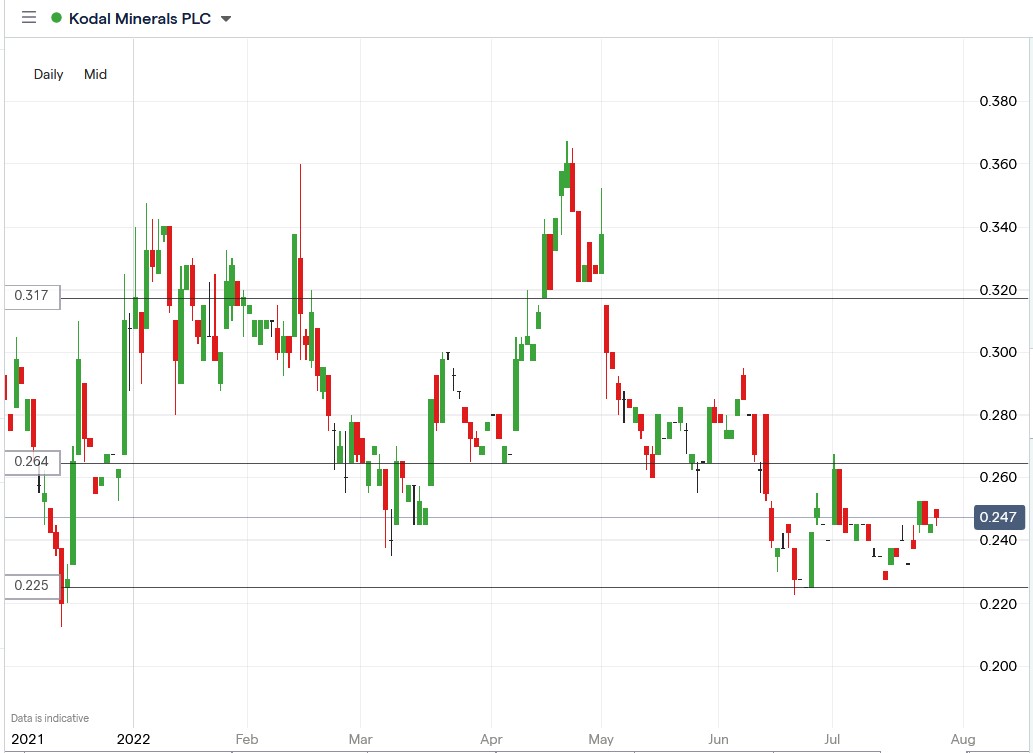Open the hamburger navigation menu

[x=28, y=17]
